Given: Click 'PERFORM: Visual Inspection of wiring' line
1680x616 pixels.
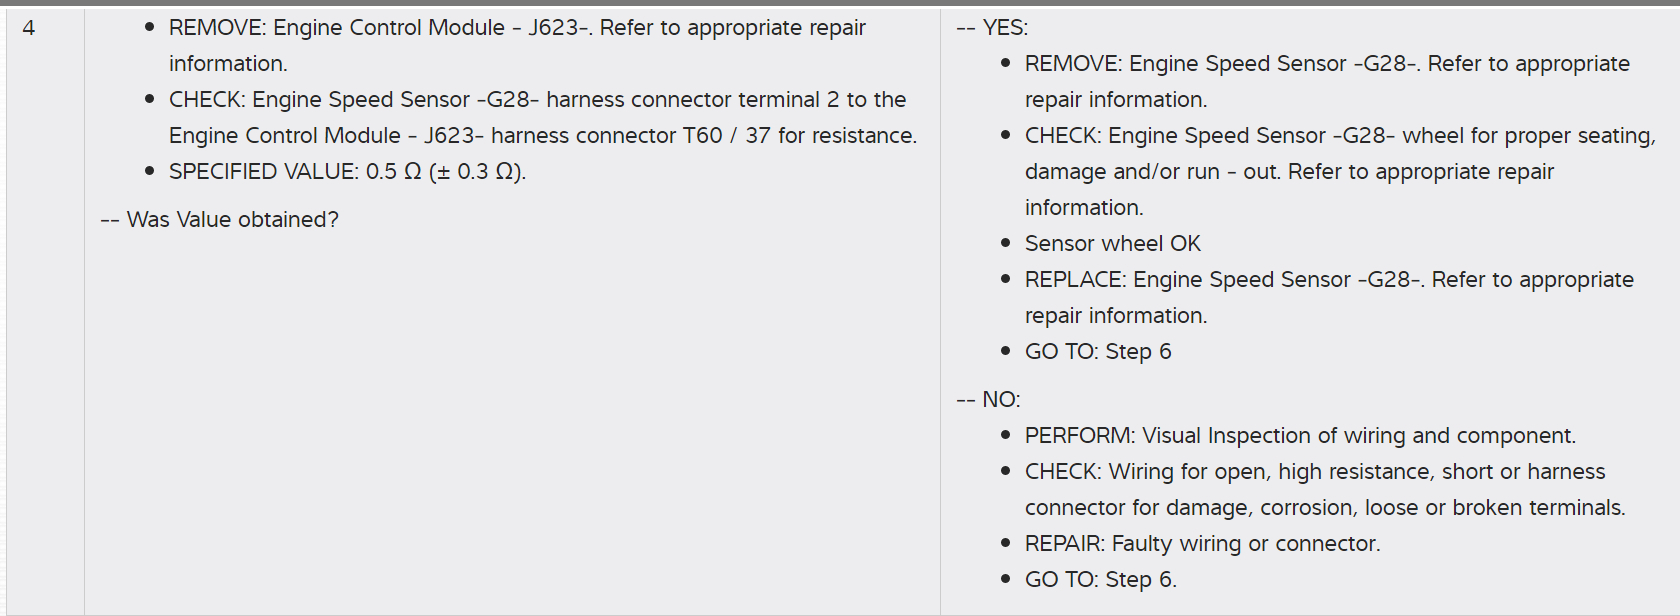Looking at the screenshot, I should (1300, 436).
